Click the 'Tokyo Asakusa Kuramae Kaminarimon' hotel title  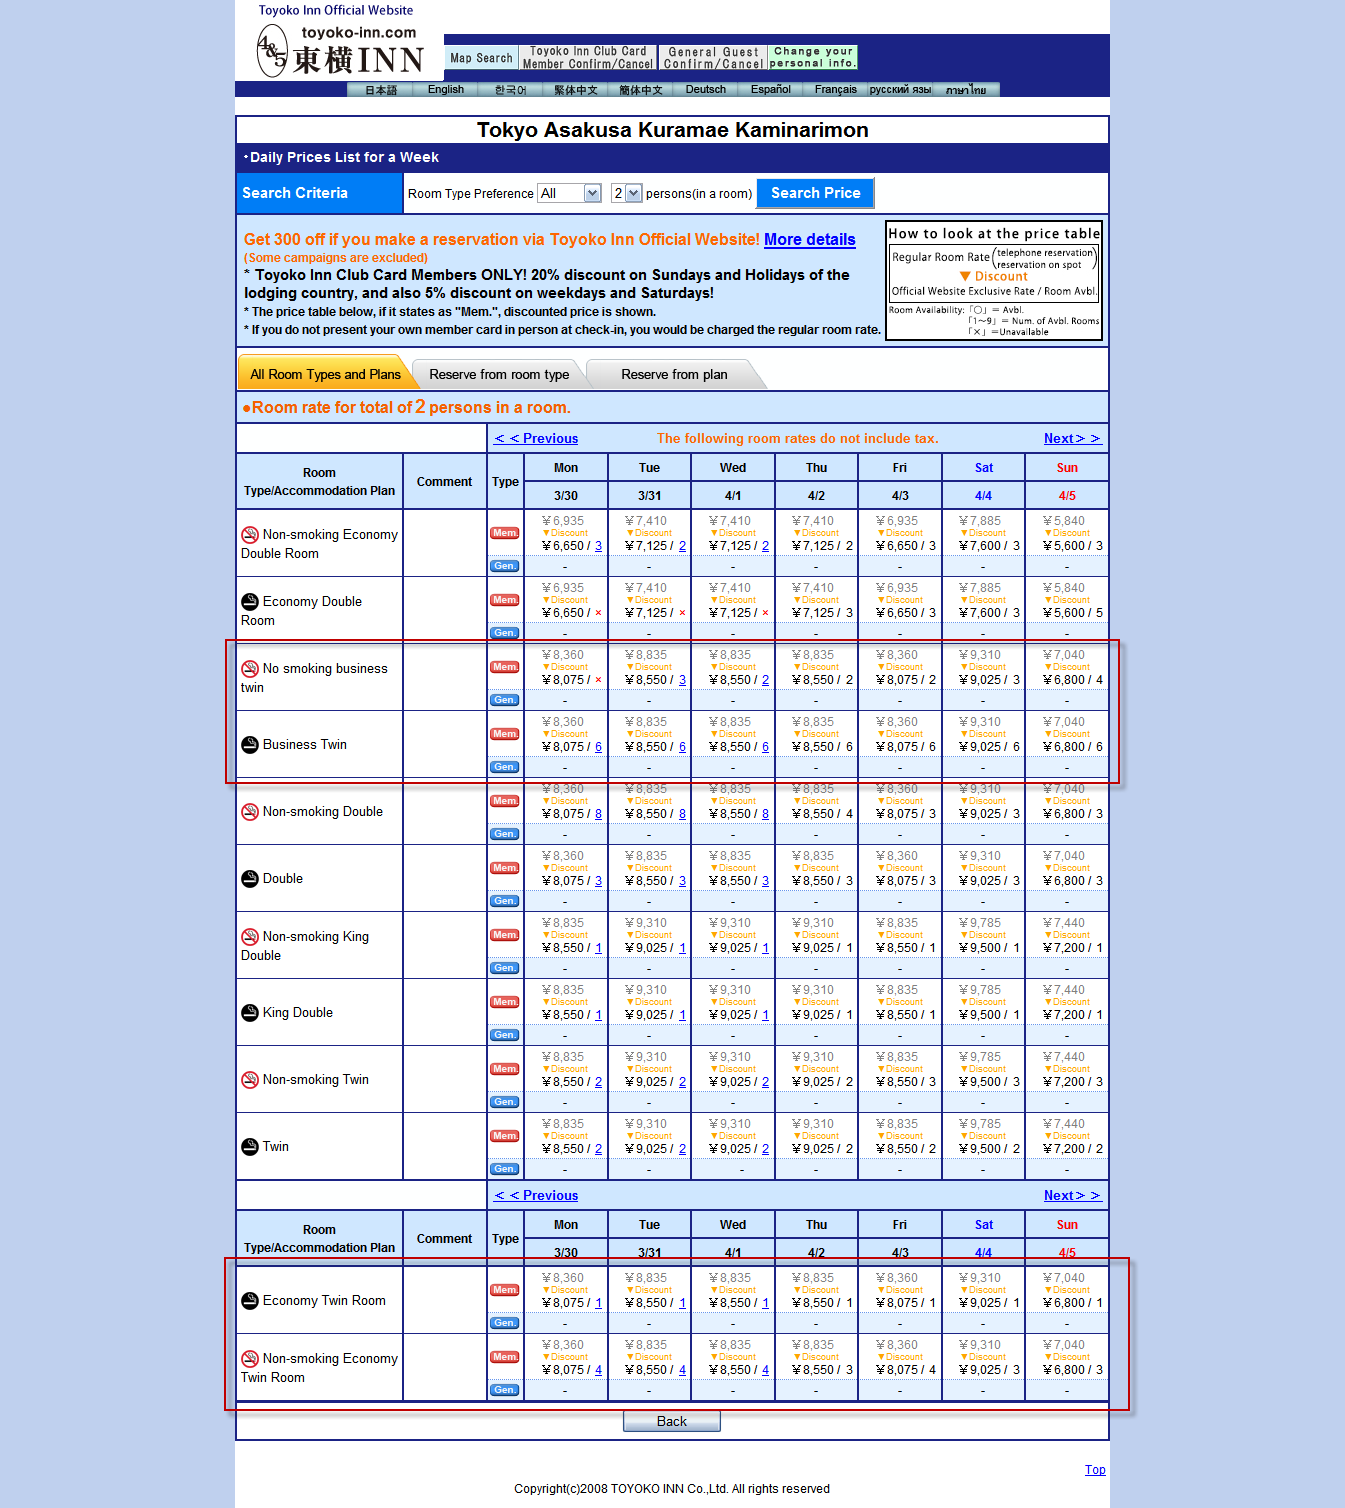coord(672,130)
